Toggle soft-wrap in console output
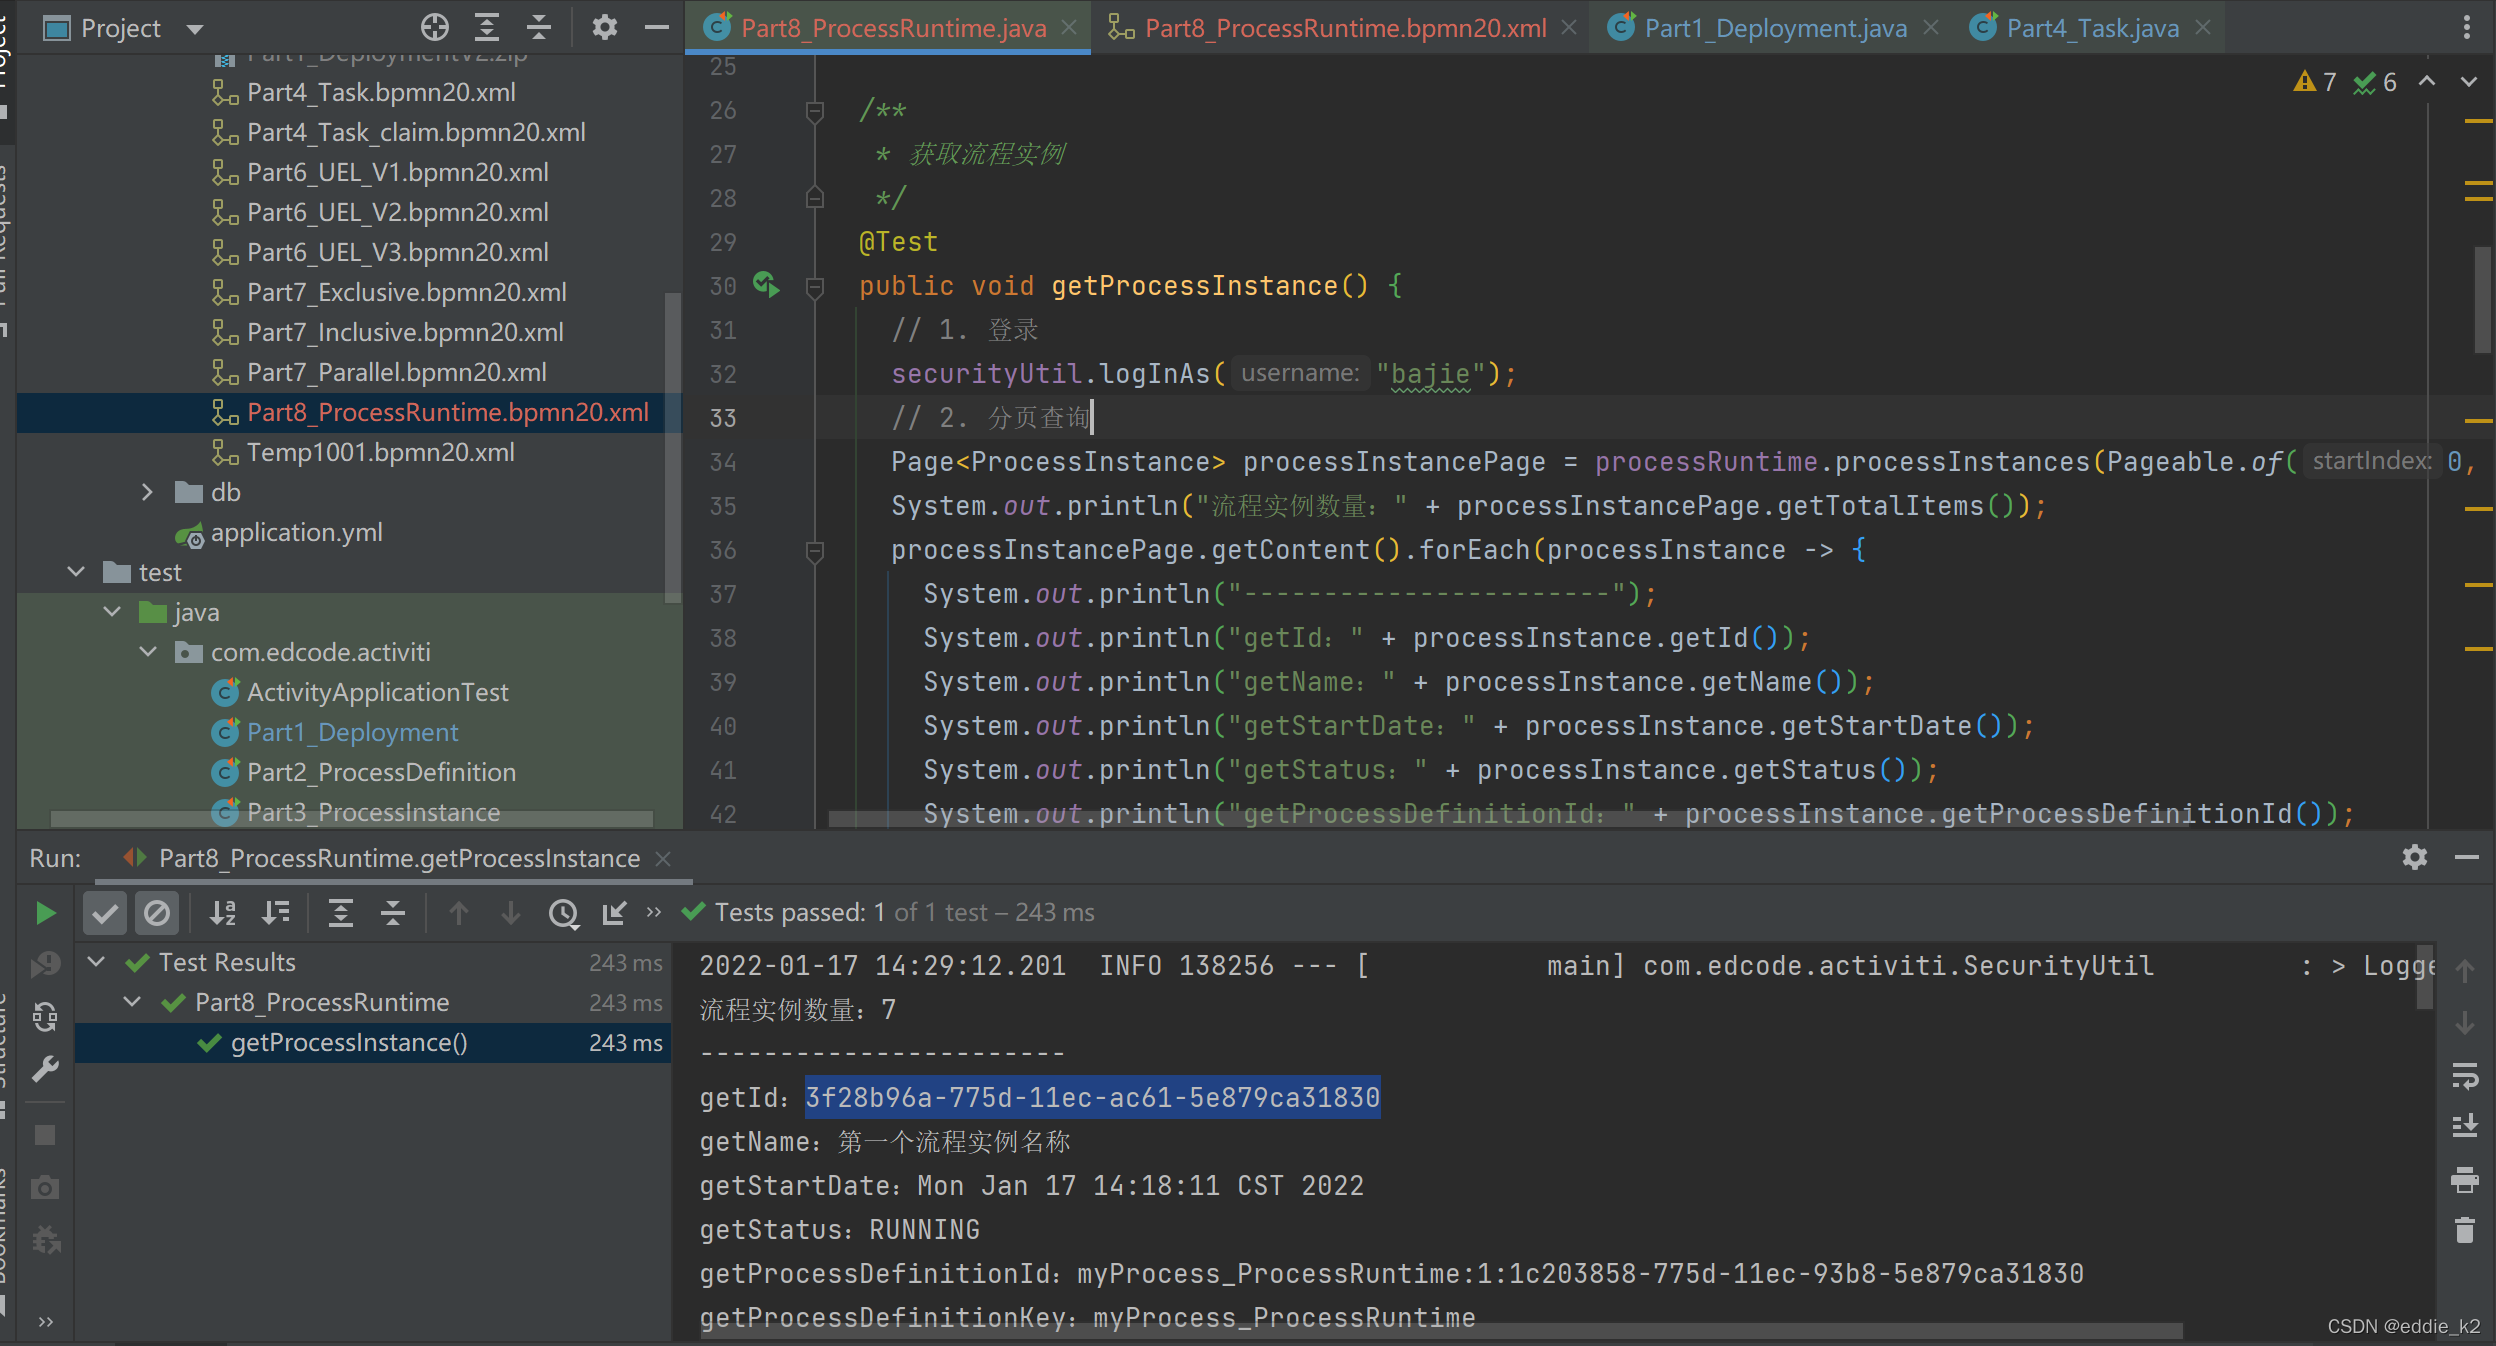This screenshot has width=2496, height=1346. pos(2465,1076)
